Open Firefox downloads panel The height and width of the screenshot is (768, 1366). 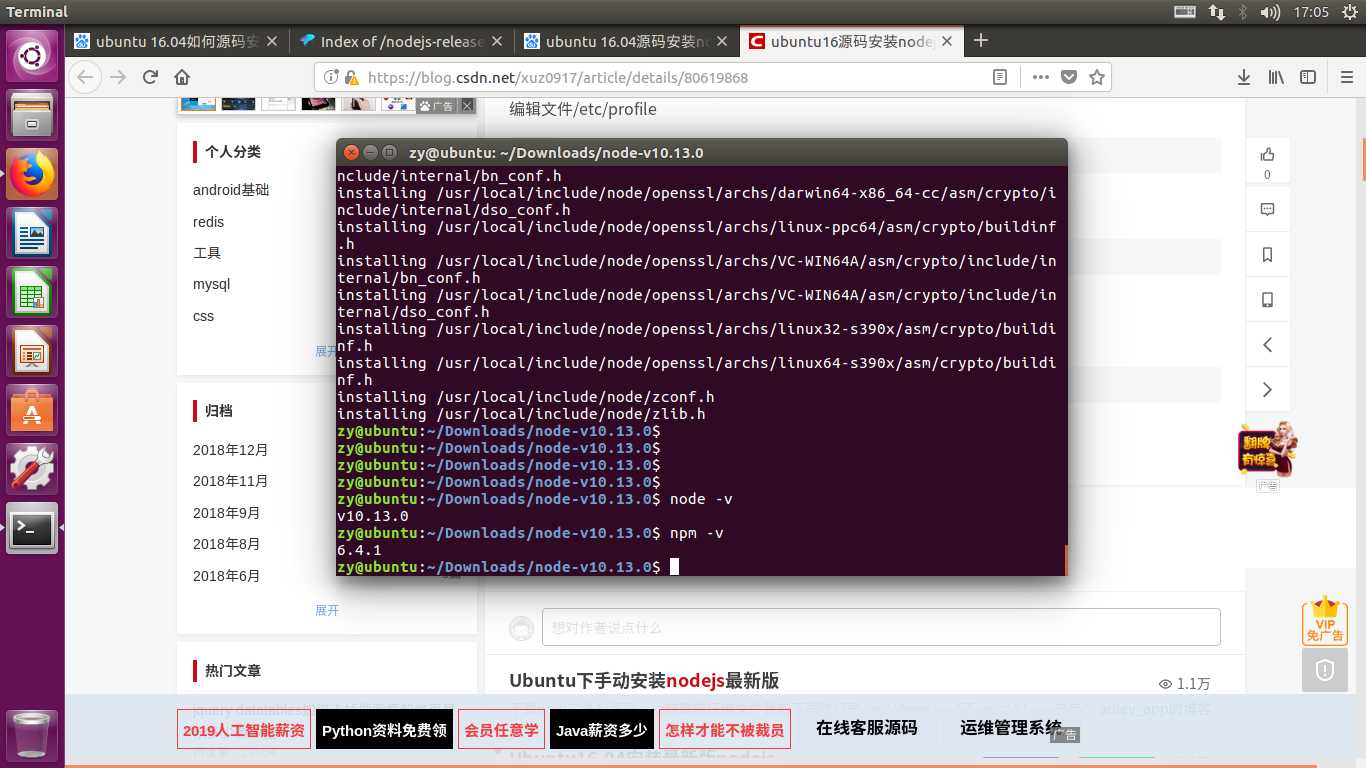[1244, 77]
